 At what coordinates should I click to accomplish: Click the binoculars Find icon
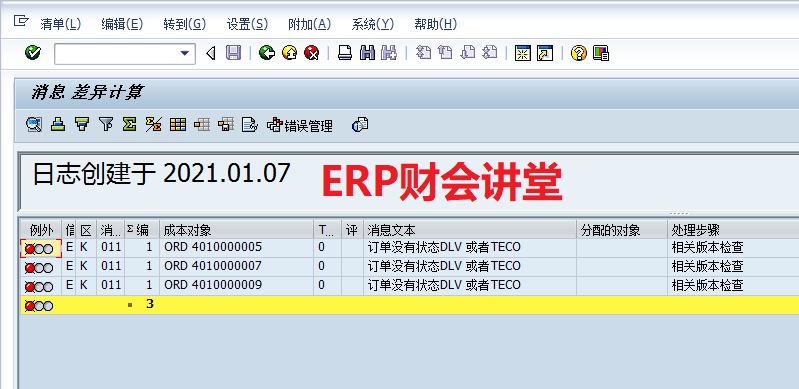coord(367,53)
